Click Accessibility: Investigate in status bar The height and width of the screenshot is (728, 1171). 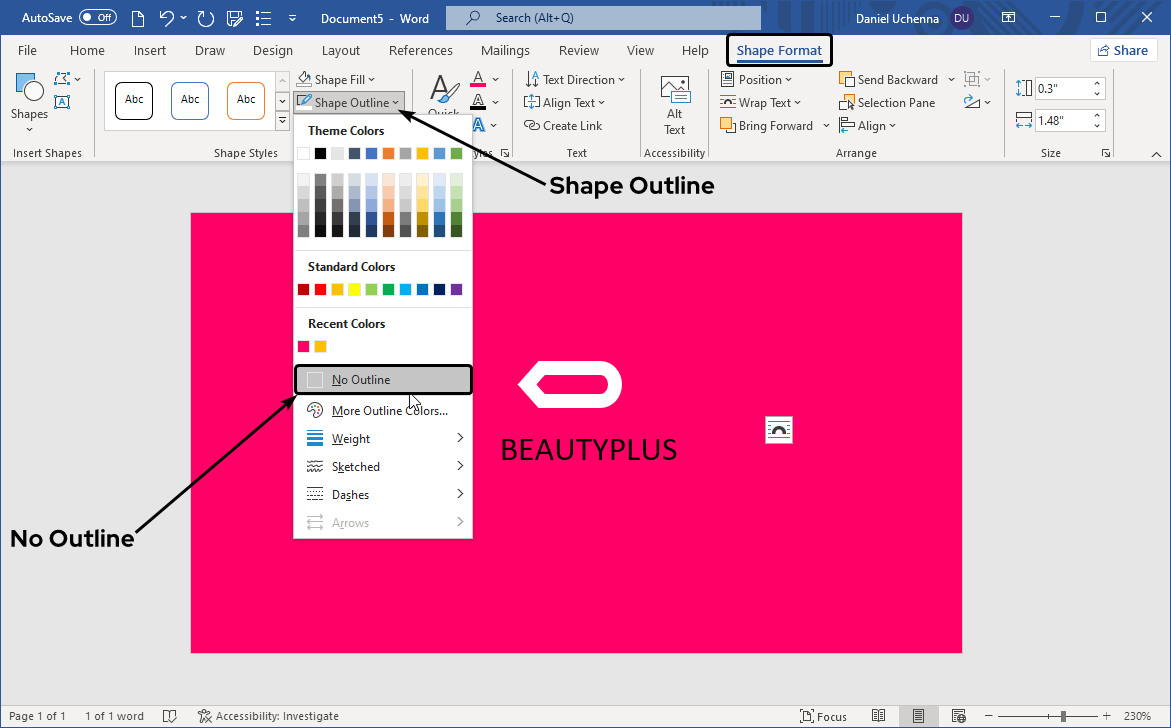pos(268,716)
